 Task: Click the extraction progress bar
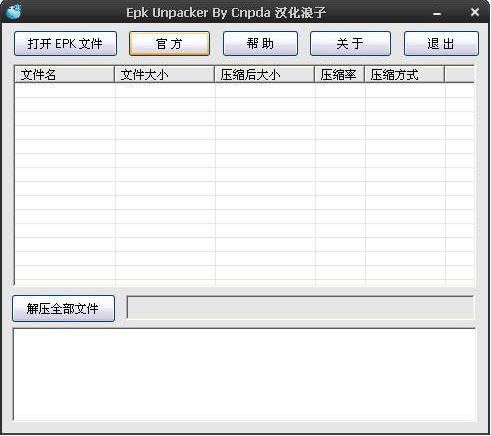coord(300,307)
